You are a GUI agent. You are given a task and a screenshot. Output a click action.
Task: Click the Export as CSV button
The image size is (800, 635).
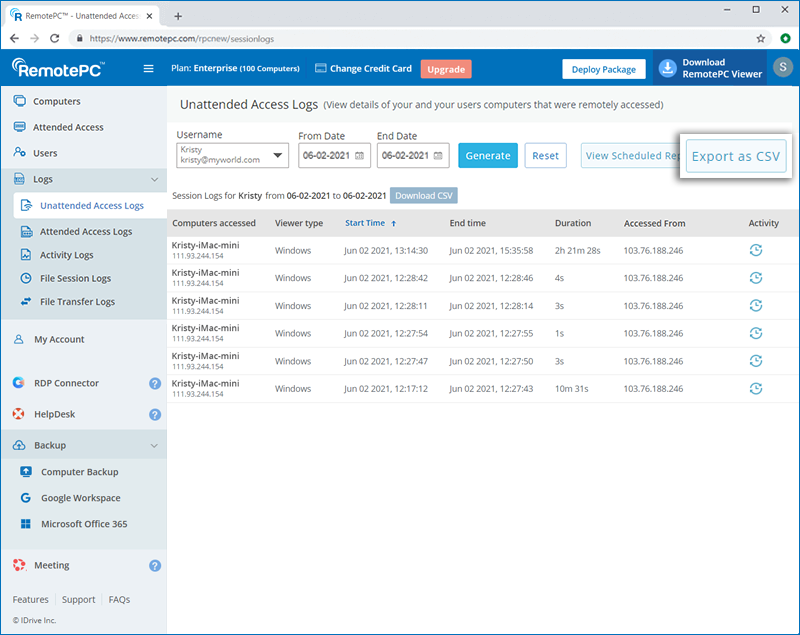point(737,157)
